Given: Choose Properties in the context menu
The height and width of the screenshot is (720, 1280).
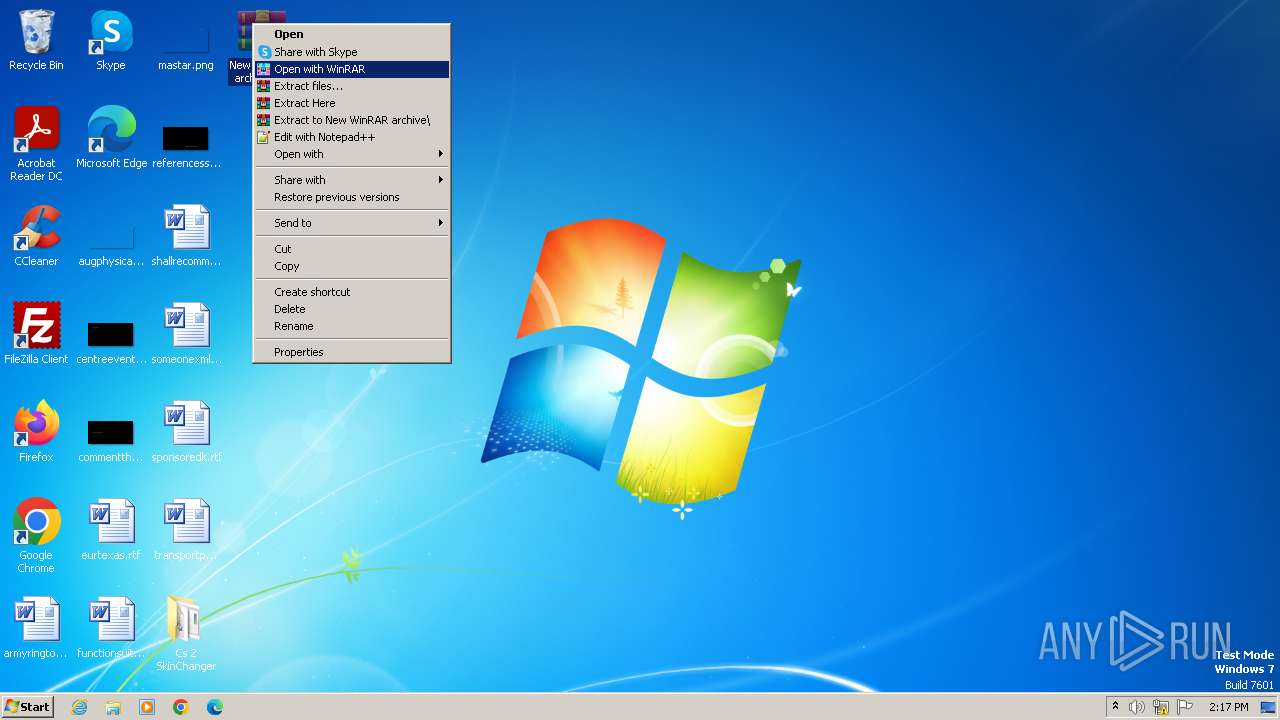Looking at the screenshot, I should coord(351,352).
